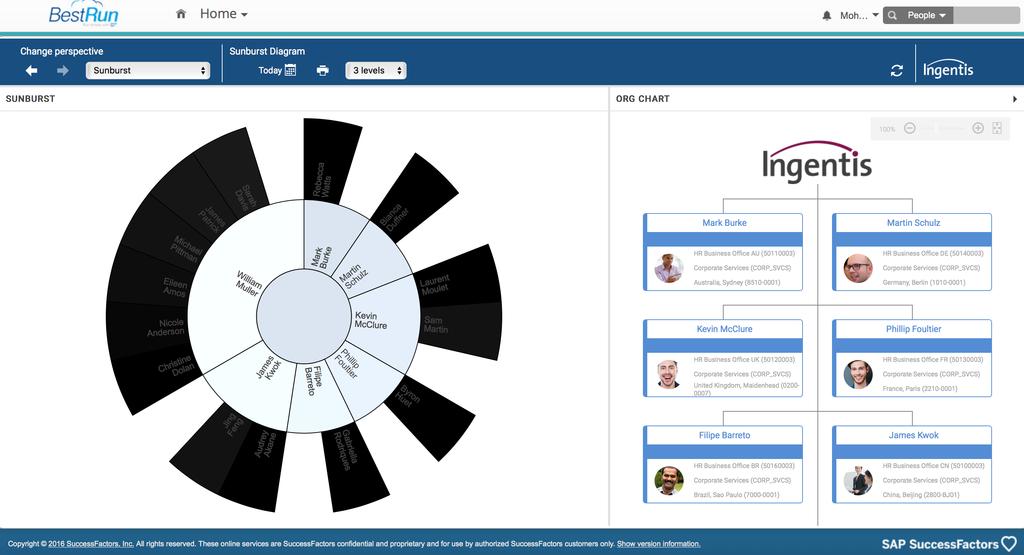Open Filipe Barreto org chart name link
This screenshot has height=555, width=1024.
coord(724,435)
